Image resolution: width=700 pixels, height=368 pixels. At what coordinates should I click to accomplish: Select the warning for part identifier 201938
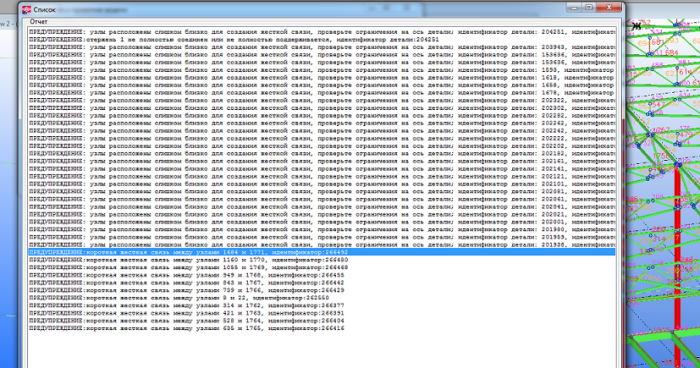pos(321,245)
